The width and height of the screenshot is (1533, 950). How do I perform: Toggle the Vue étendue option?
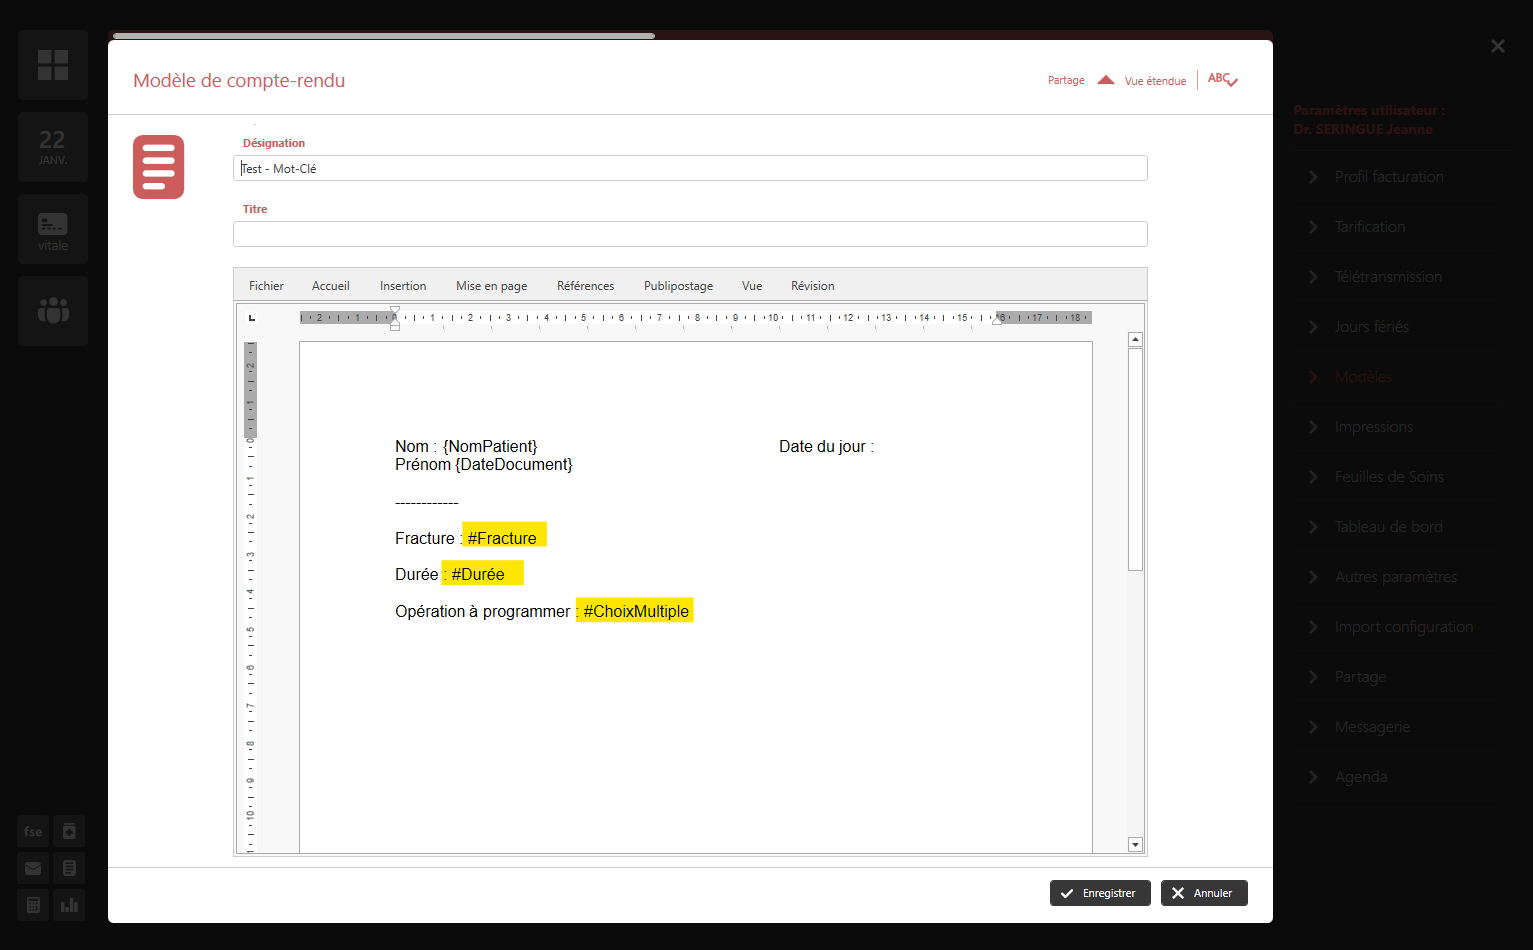[1155, 81]
